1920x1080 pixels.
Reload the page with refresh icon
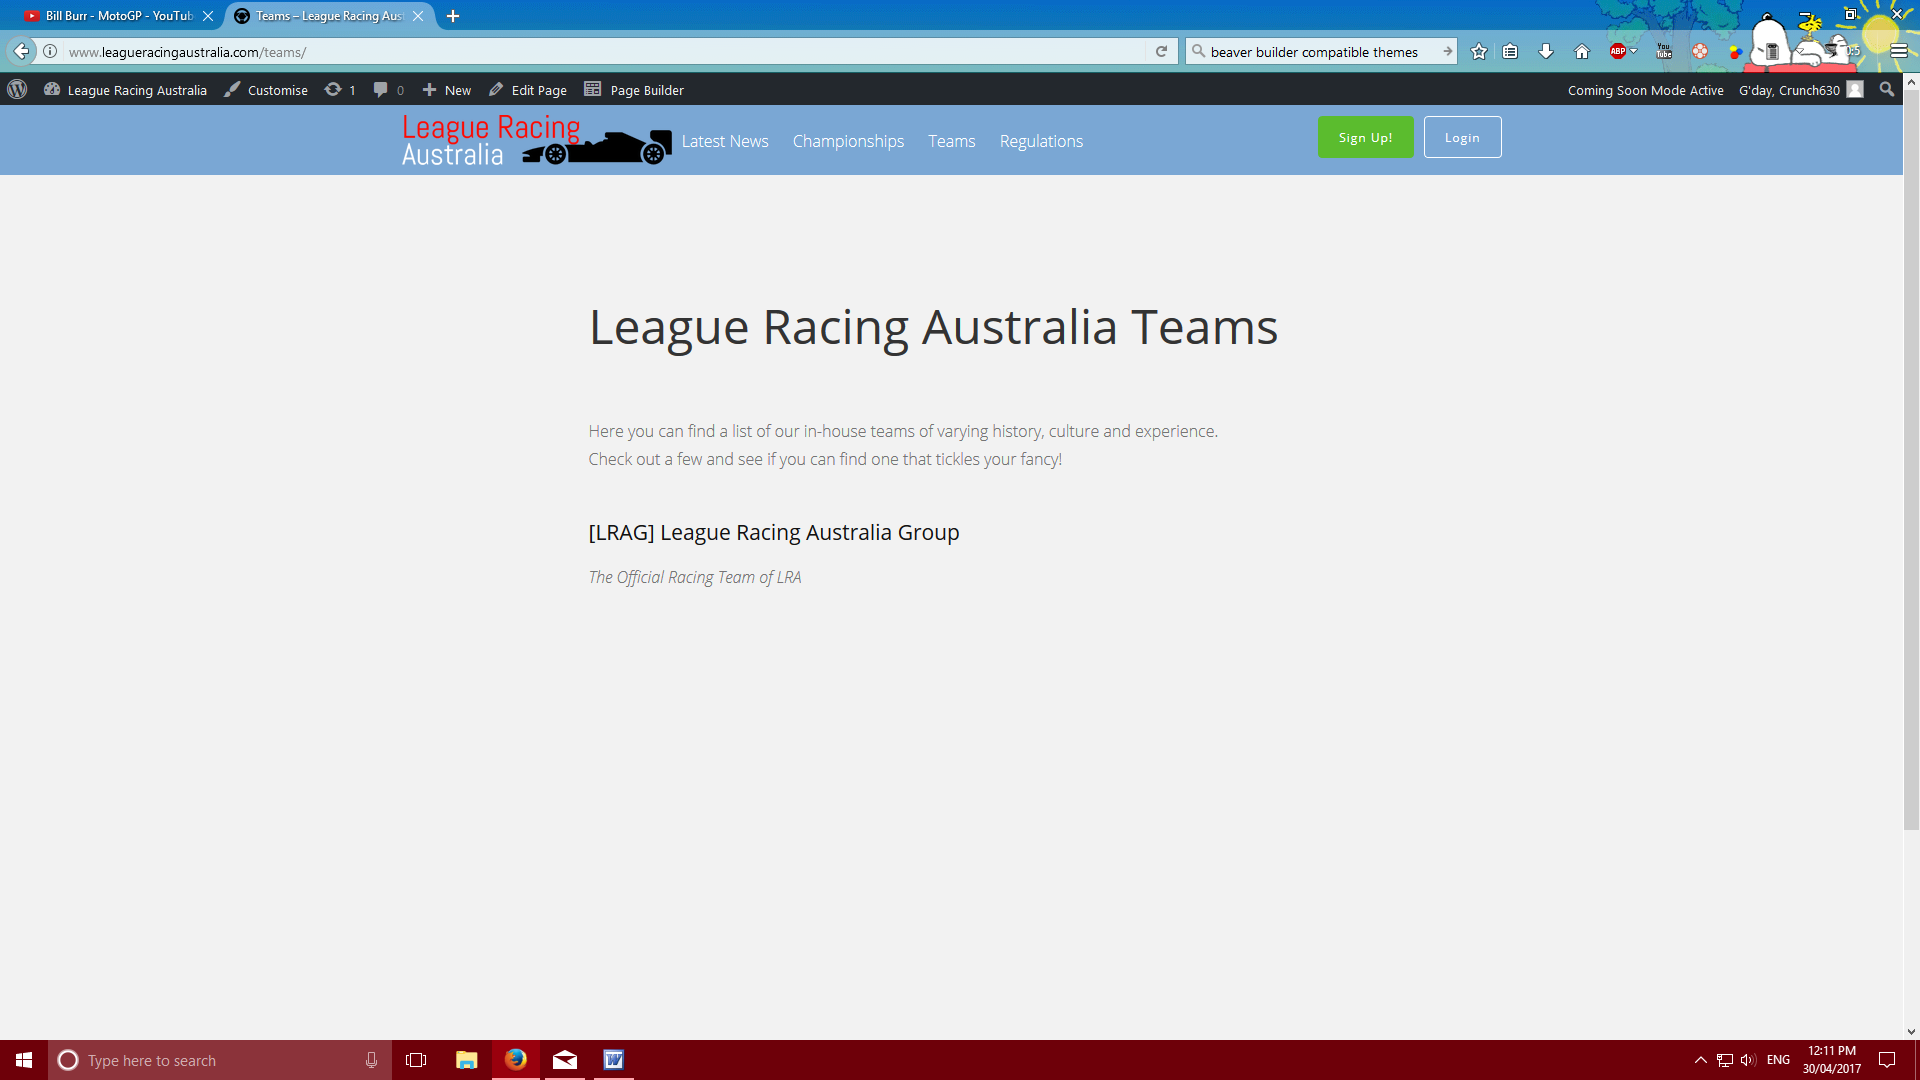click(x=1161, y=52)
